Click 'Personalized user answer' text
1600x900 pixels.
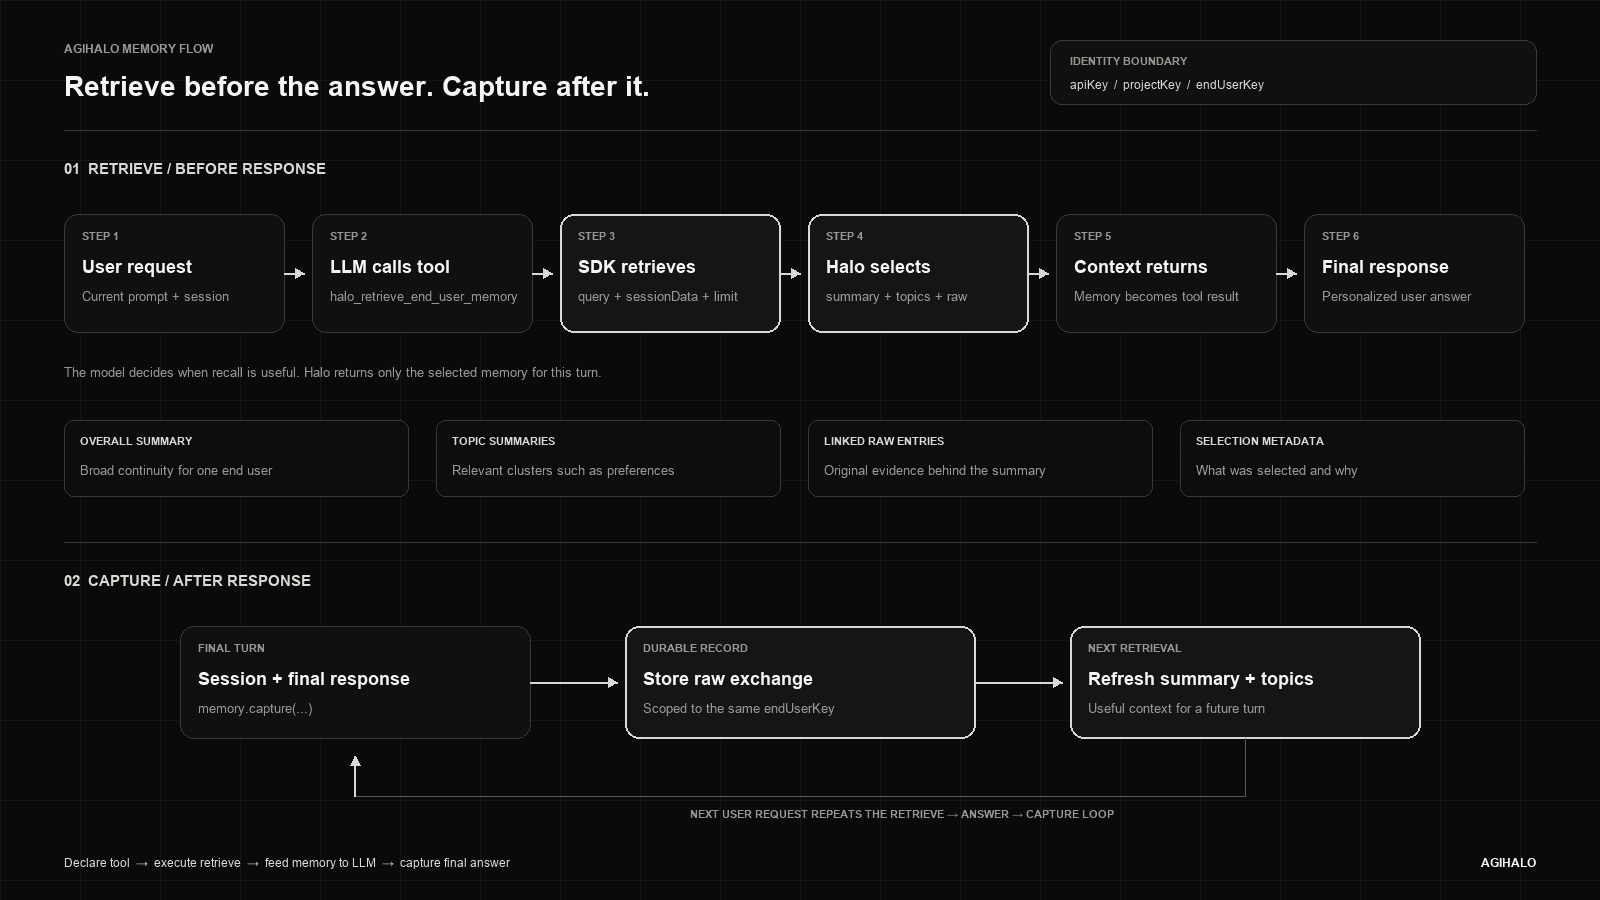[x=1396, y=297]
